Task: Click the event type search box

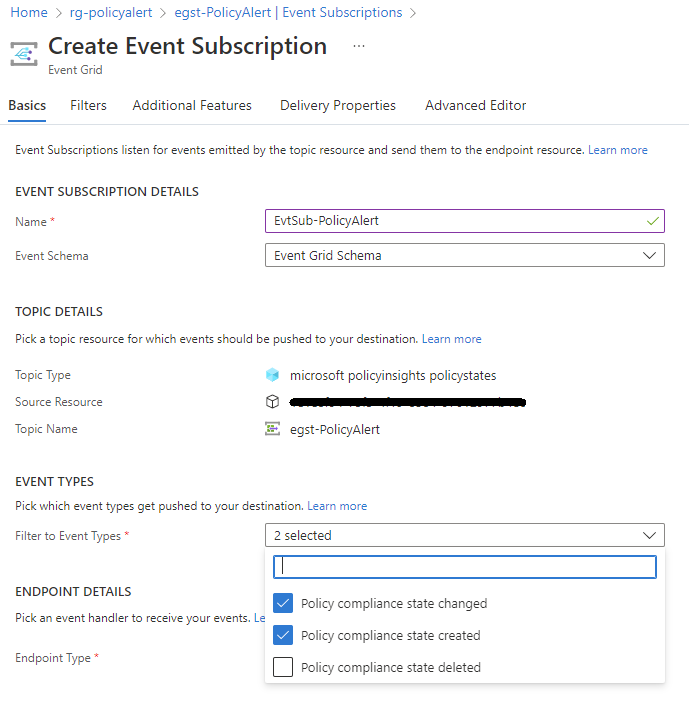Action: [x=465, y=567]
